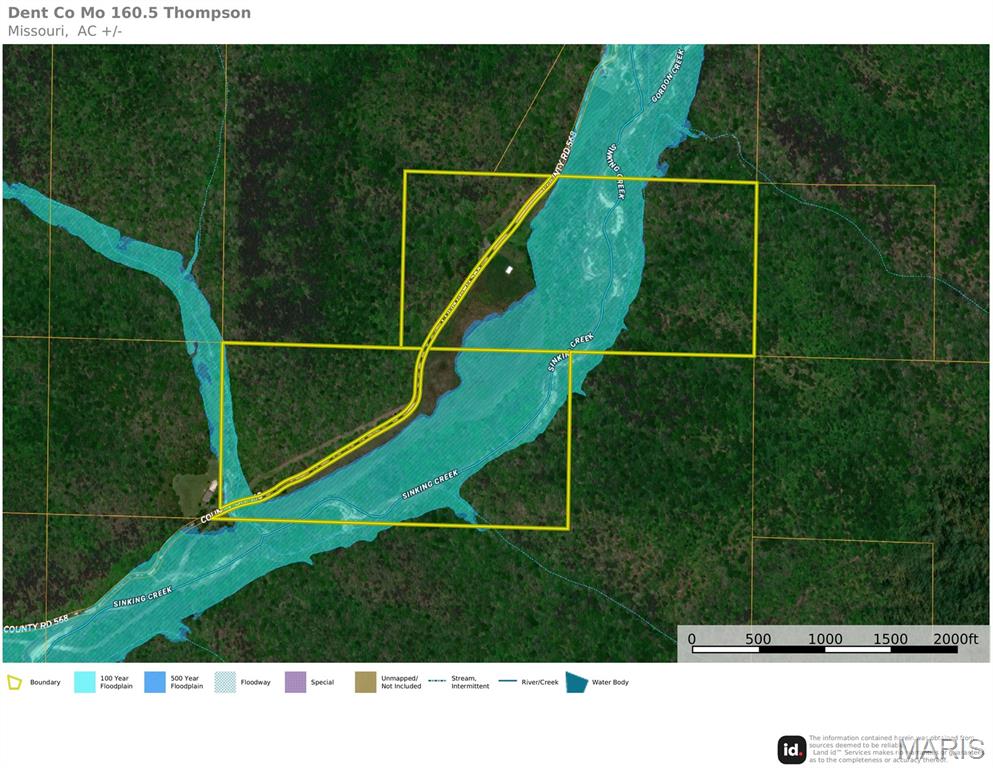This screenshot has height=768, width=993.
Task: Click the yellow Boundary legend icon
Action: 15,683
